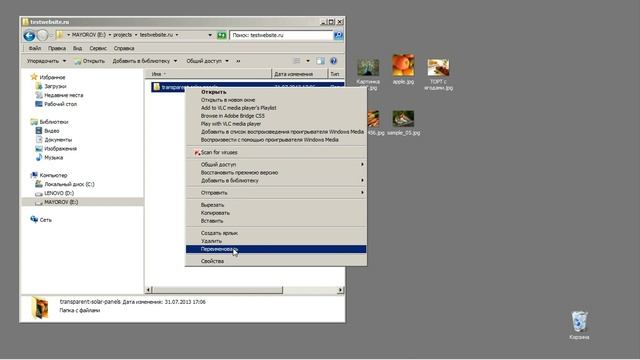The height and width of the screenshot is (360, 640).
Task: Choose Scan for viruses
Action: [276, 152]
